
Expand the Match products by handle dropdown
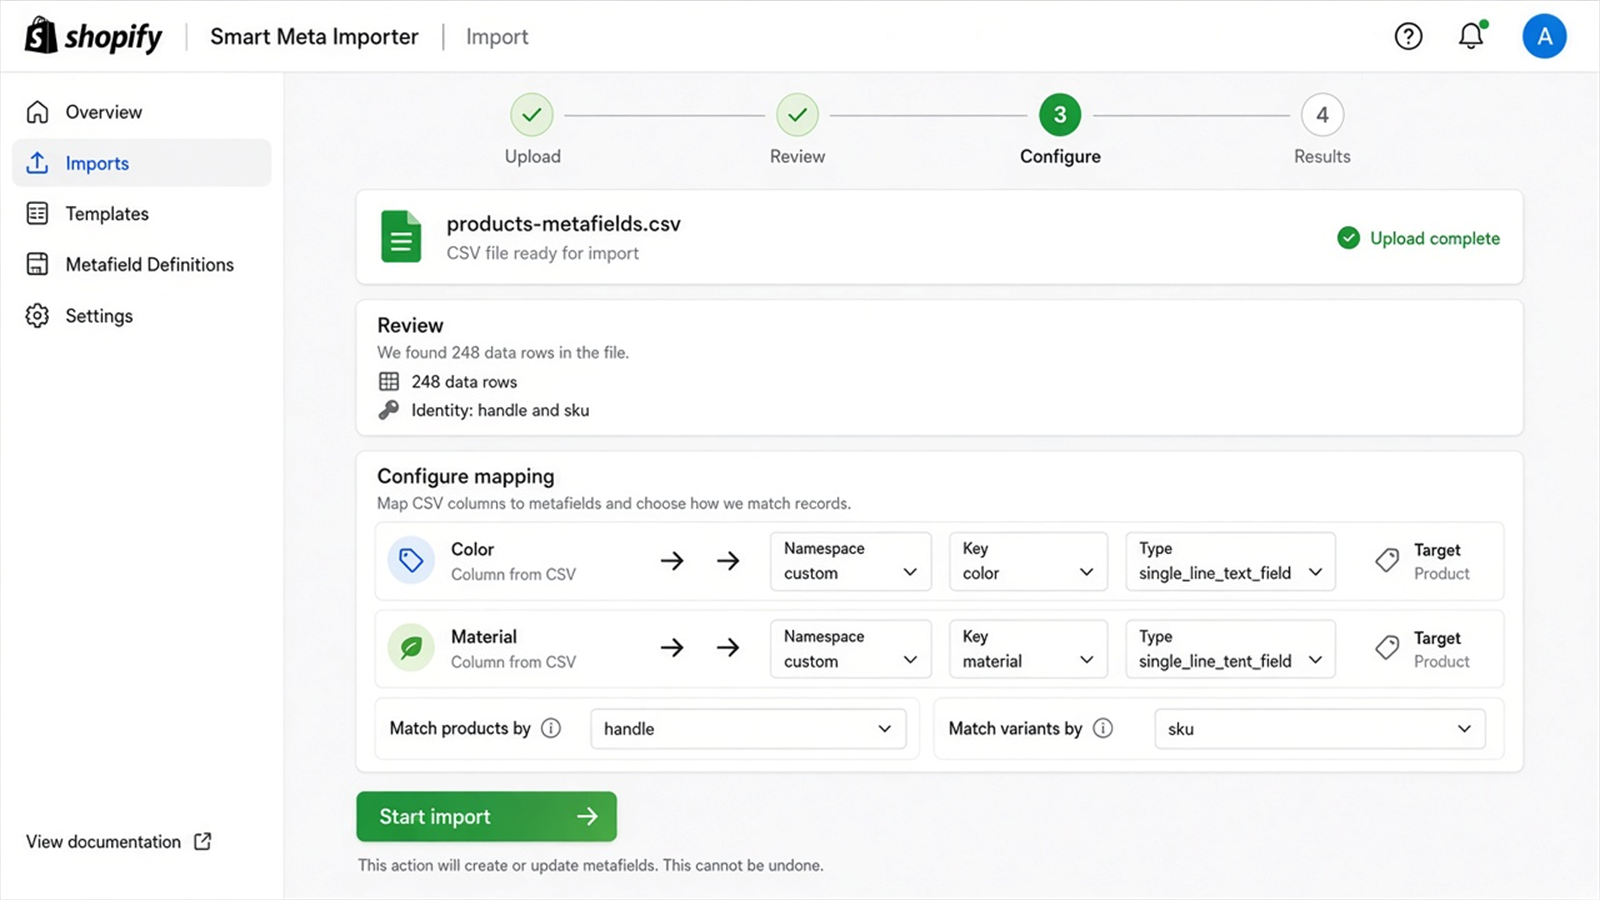pos(748,729)
